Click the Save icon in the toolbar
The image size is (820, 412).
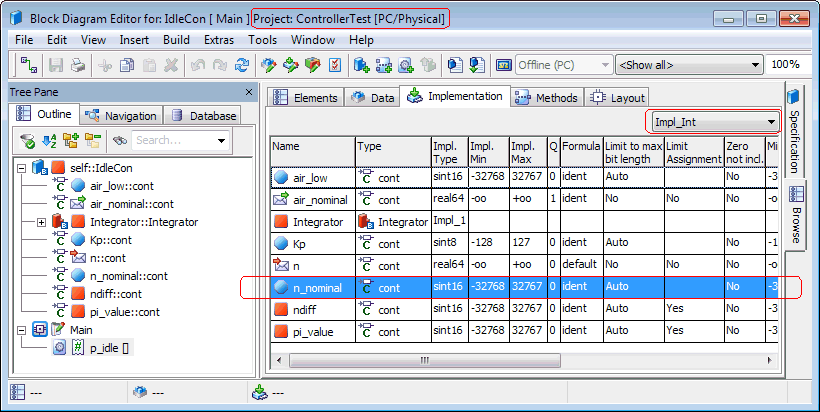pyautogui.click(x=56, y=65)
